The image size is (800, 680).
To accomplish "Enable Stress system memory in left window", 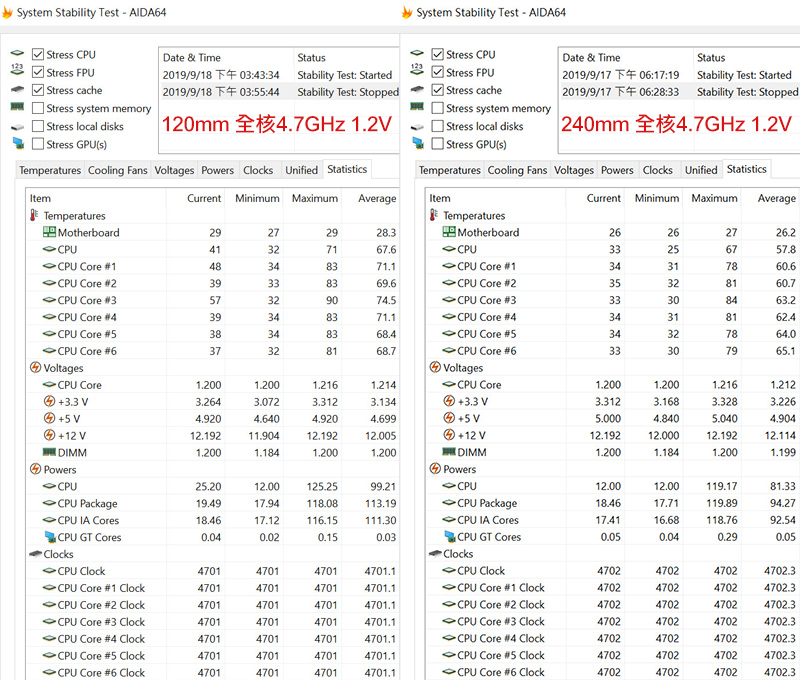I will click(38, 108).
